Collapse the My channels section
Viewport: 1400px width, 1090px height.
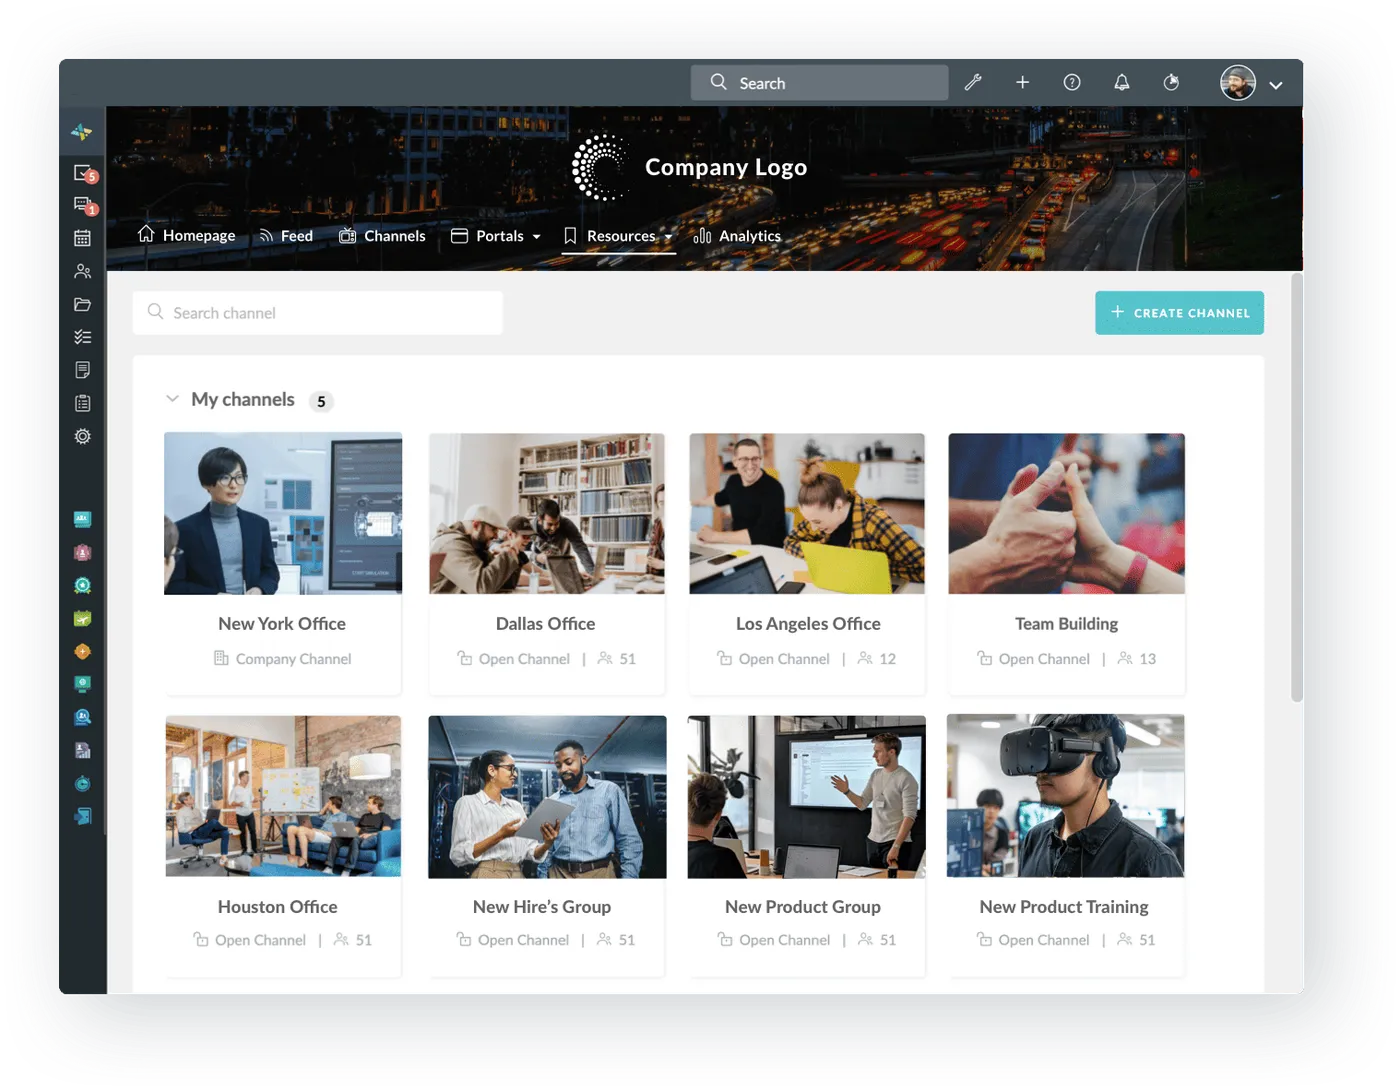click(x=172, y=399)
